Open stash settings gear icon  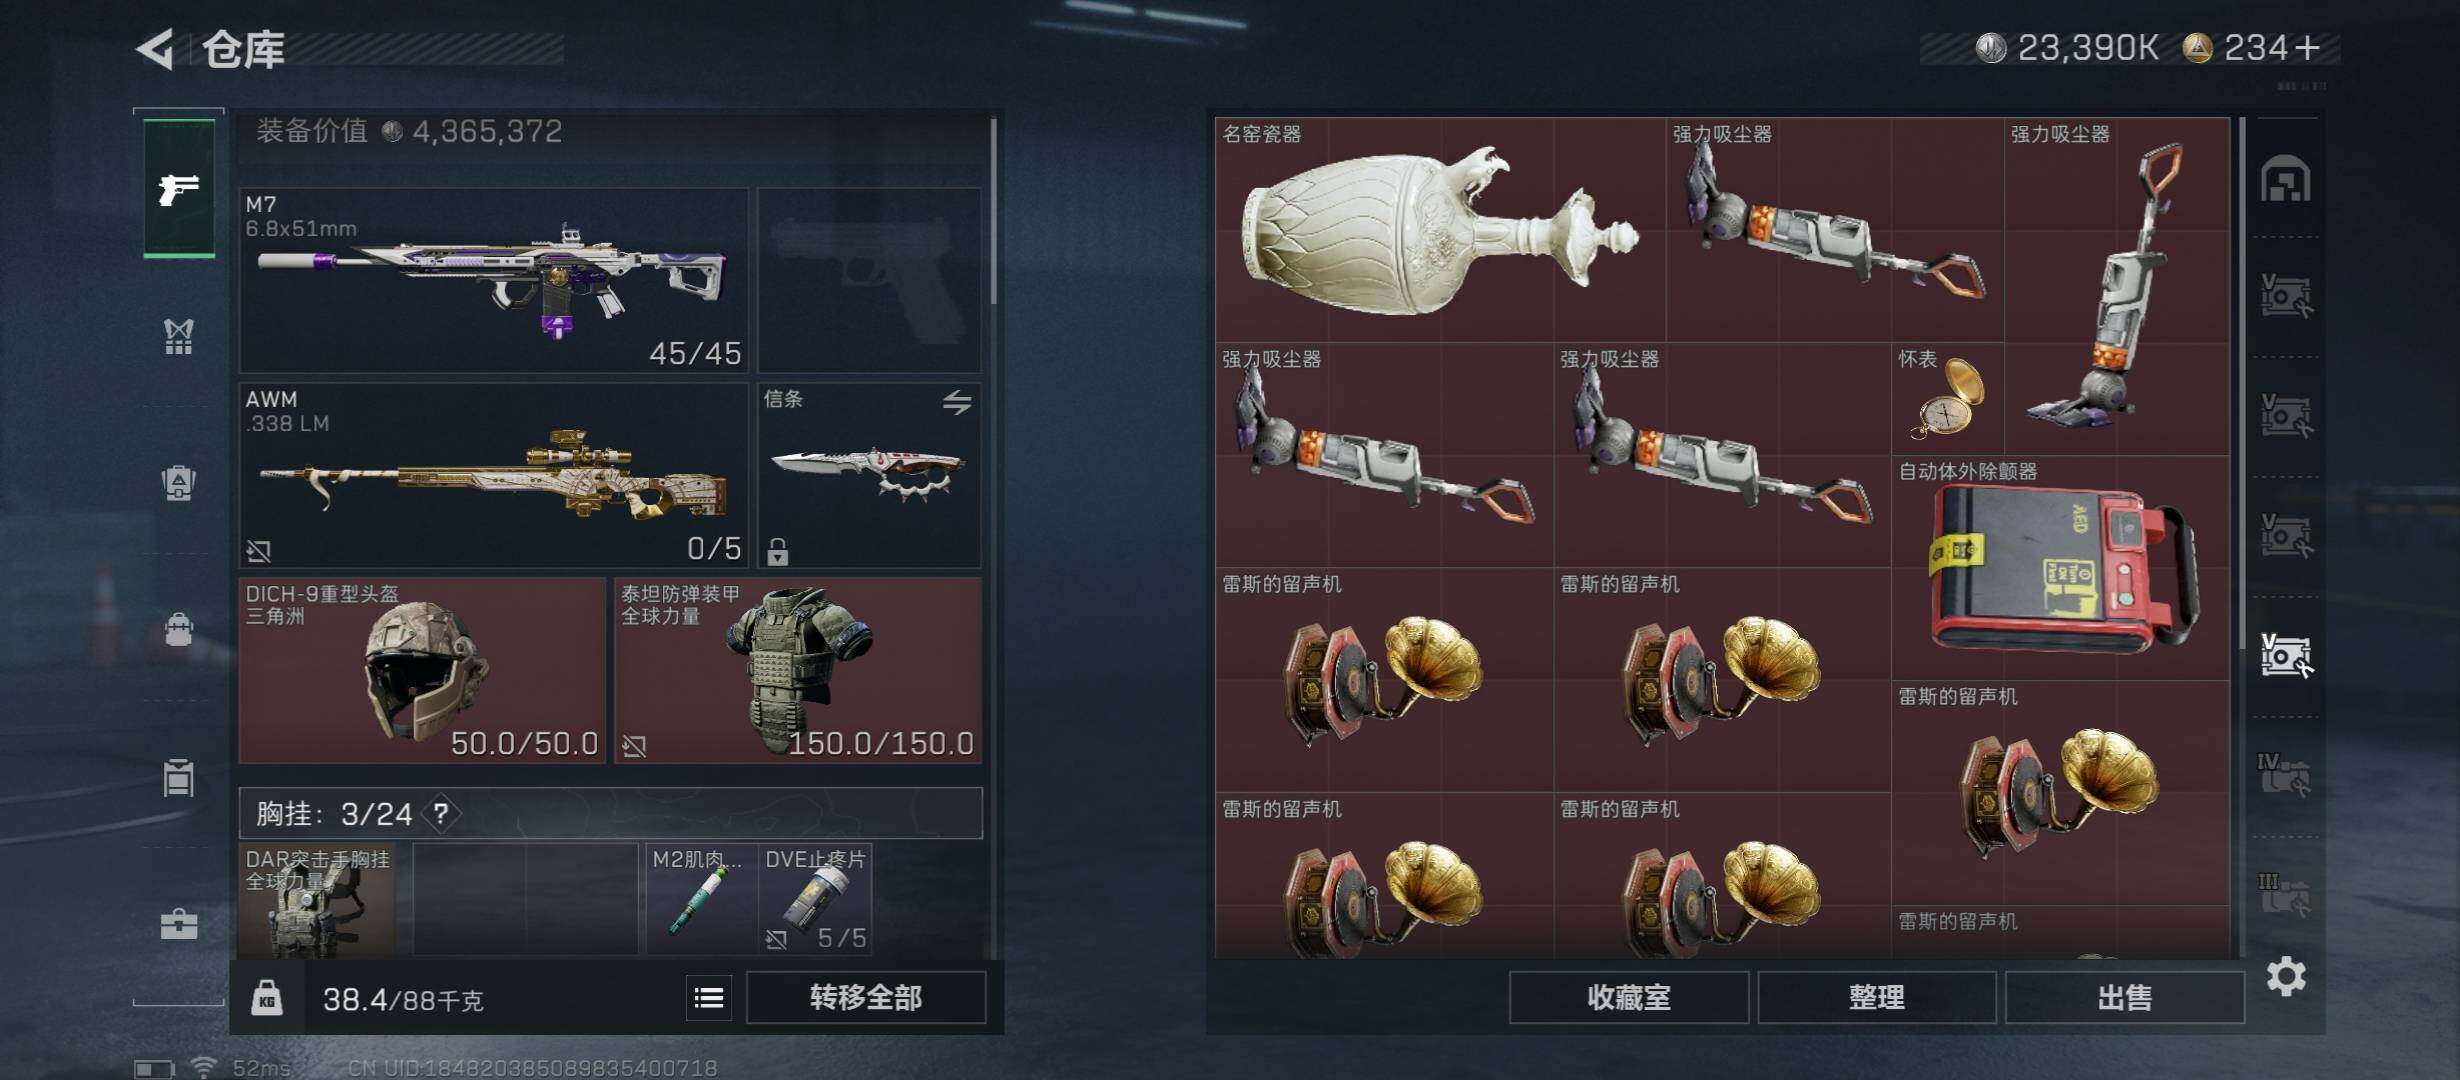[2286, 976]
